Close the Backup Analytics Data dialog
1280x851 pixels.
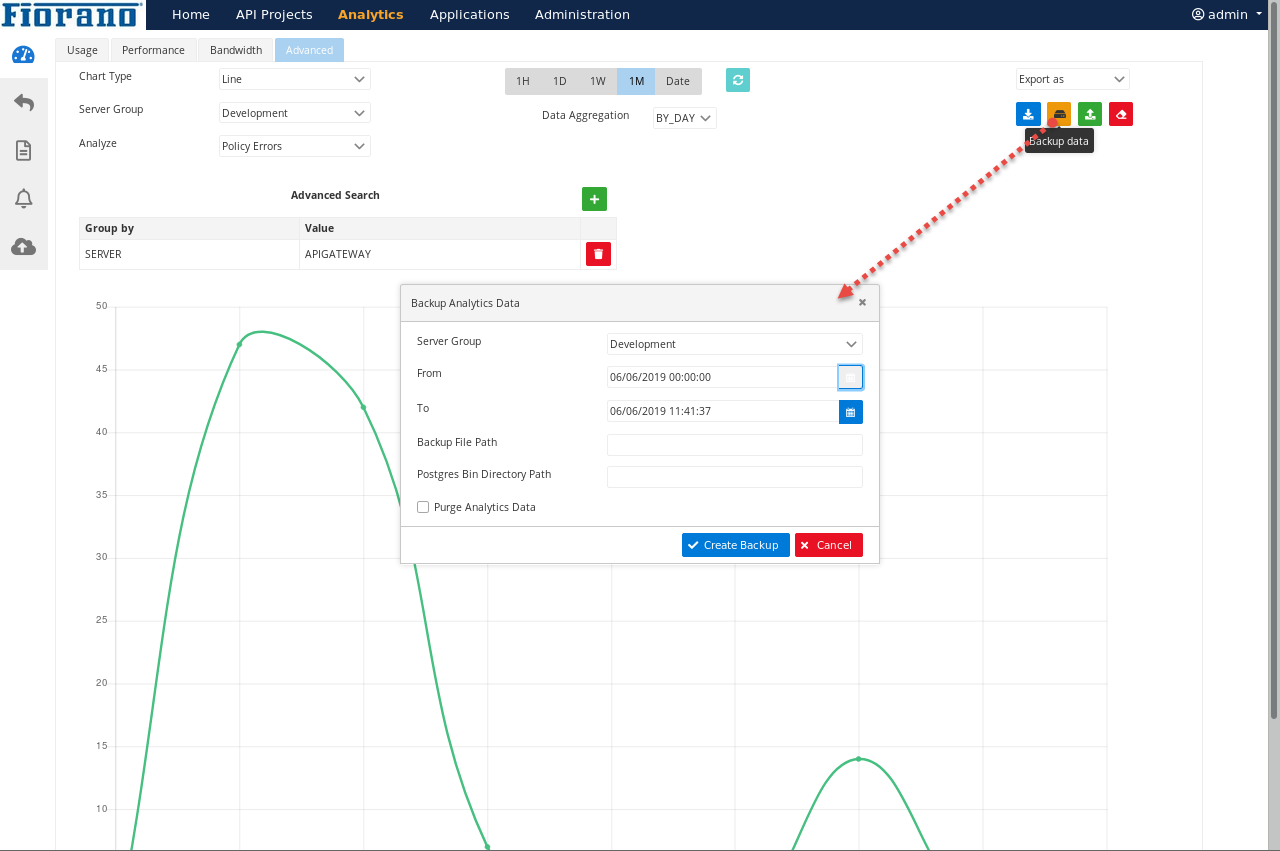pos(862,302)
